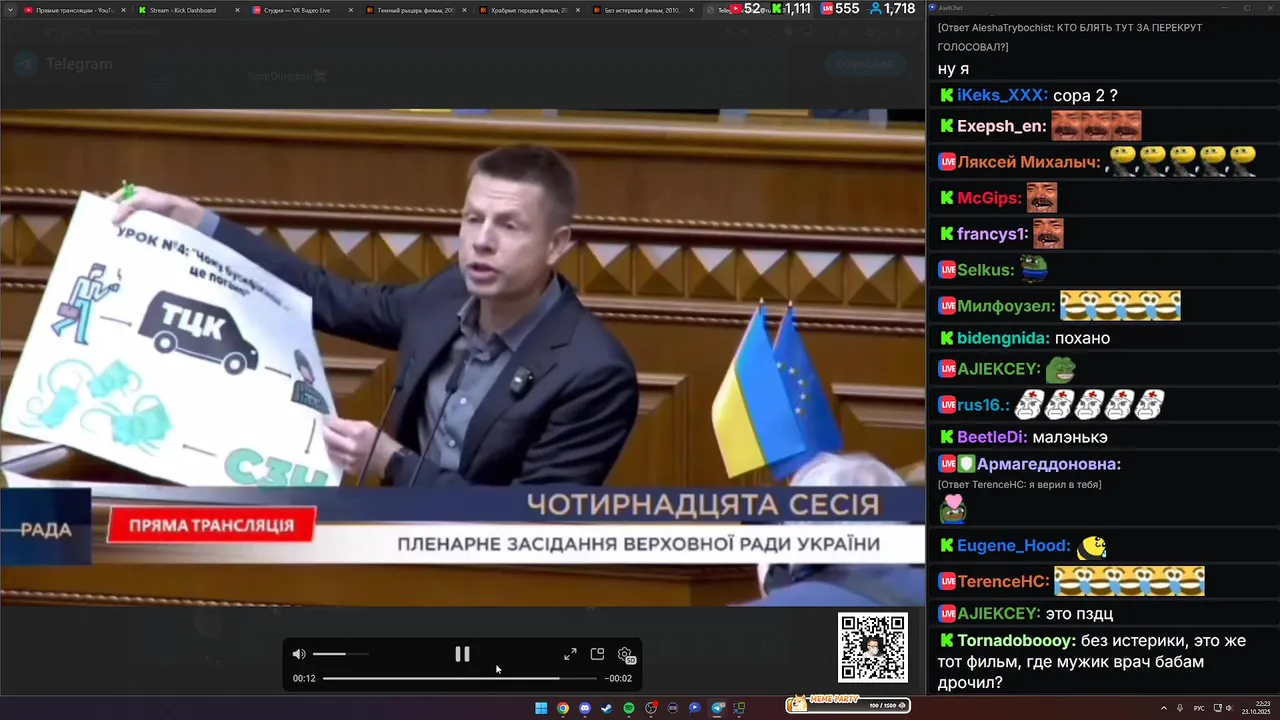Open Steam from the taskbar
The height and width of the screenshot is (720, 1280).
click(607, 708)
